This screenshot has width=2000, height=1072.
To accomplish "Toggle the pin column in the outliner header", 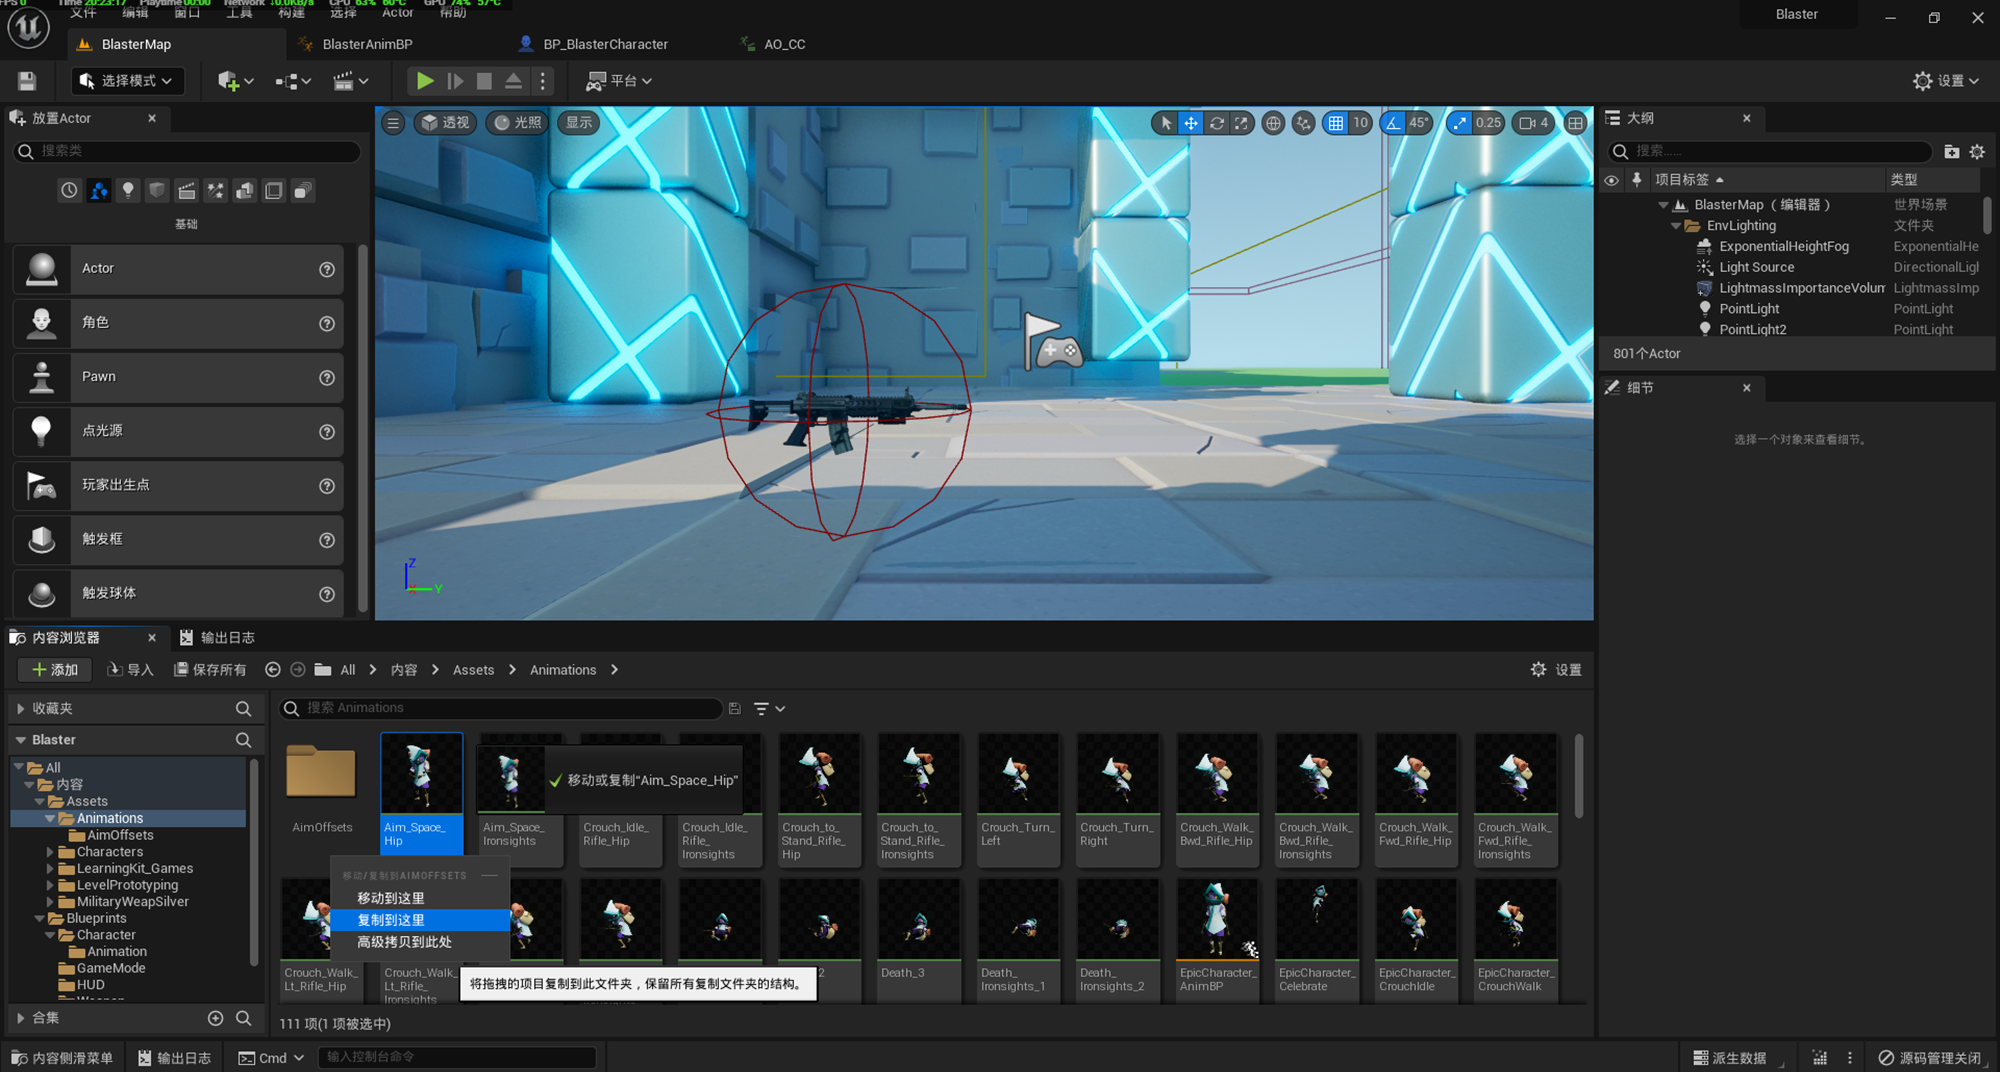I will tap(1636, 180).
